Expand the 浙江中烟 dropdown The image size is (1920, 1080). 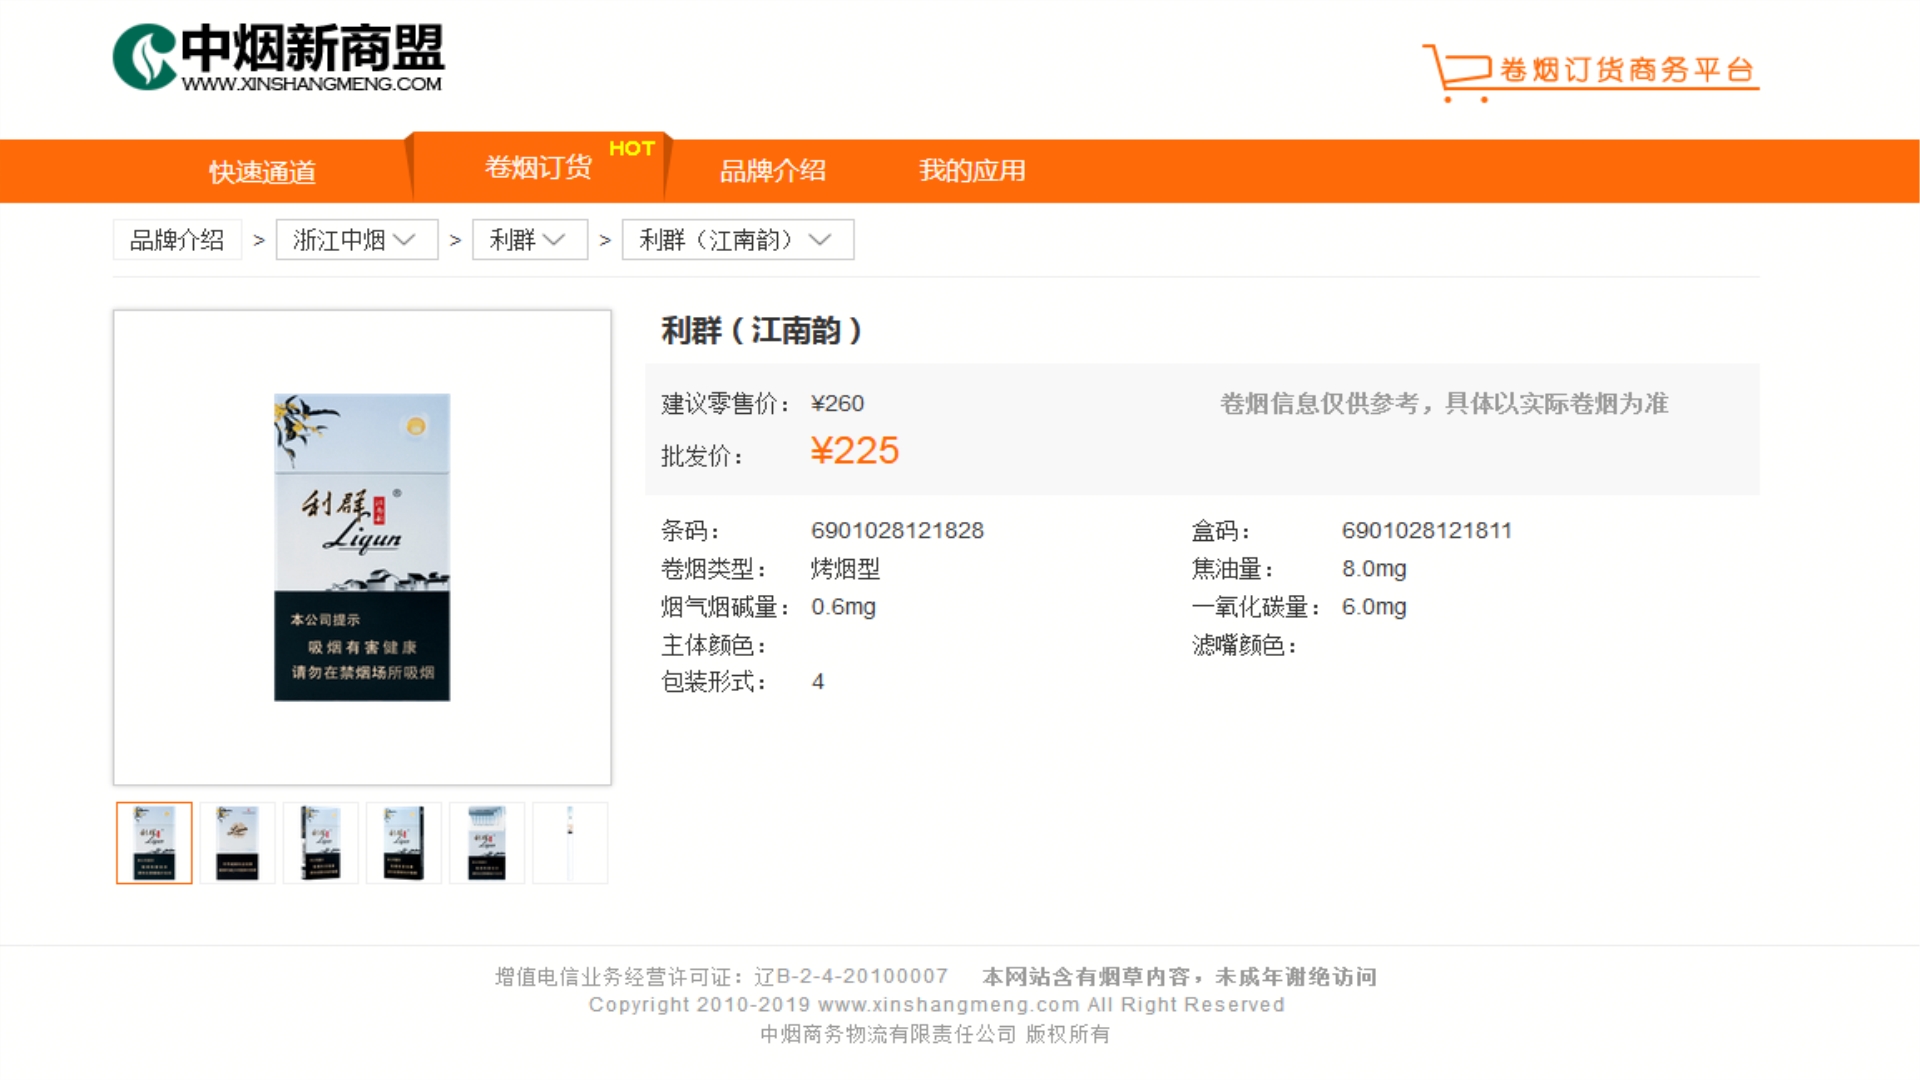[357, 240]
